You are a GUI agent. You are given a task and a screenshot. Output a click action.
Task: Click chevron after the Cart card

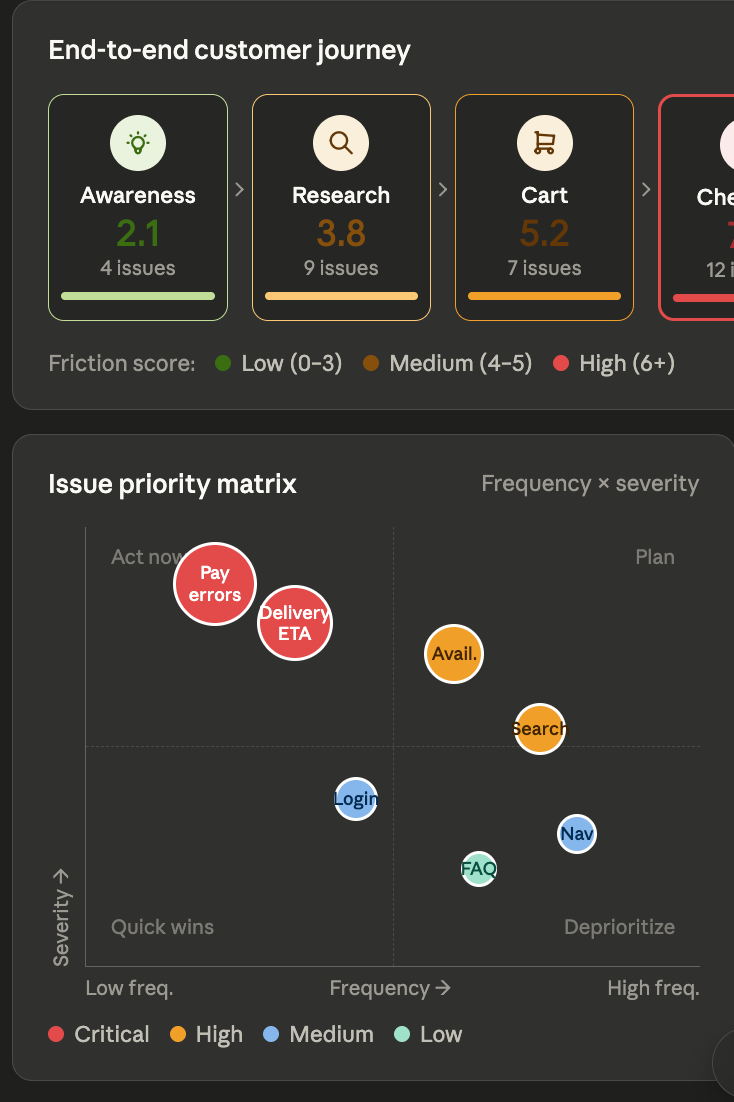pos(646,189)
